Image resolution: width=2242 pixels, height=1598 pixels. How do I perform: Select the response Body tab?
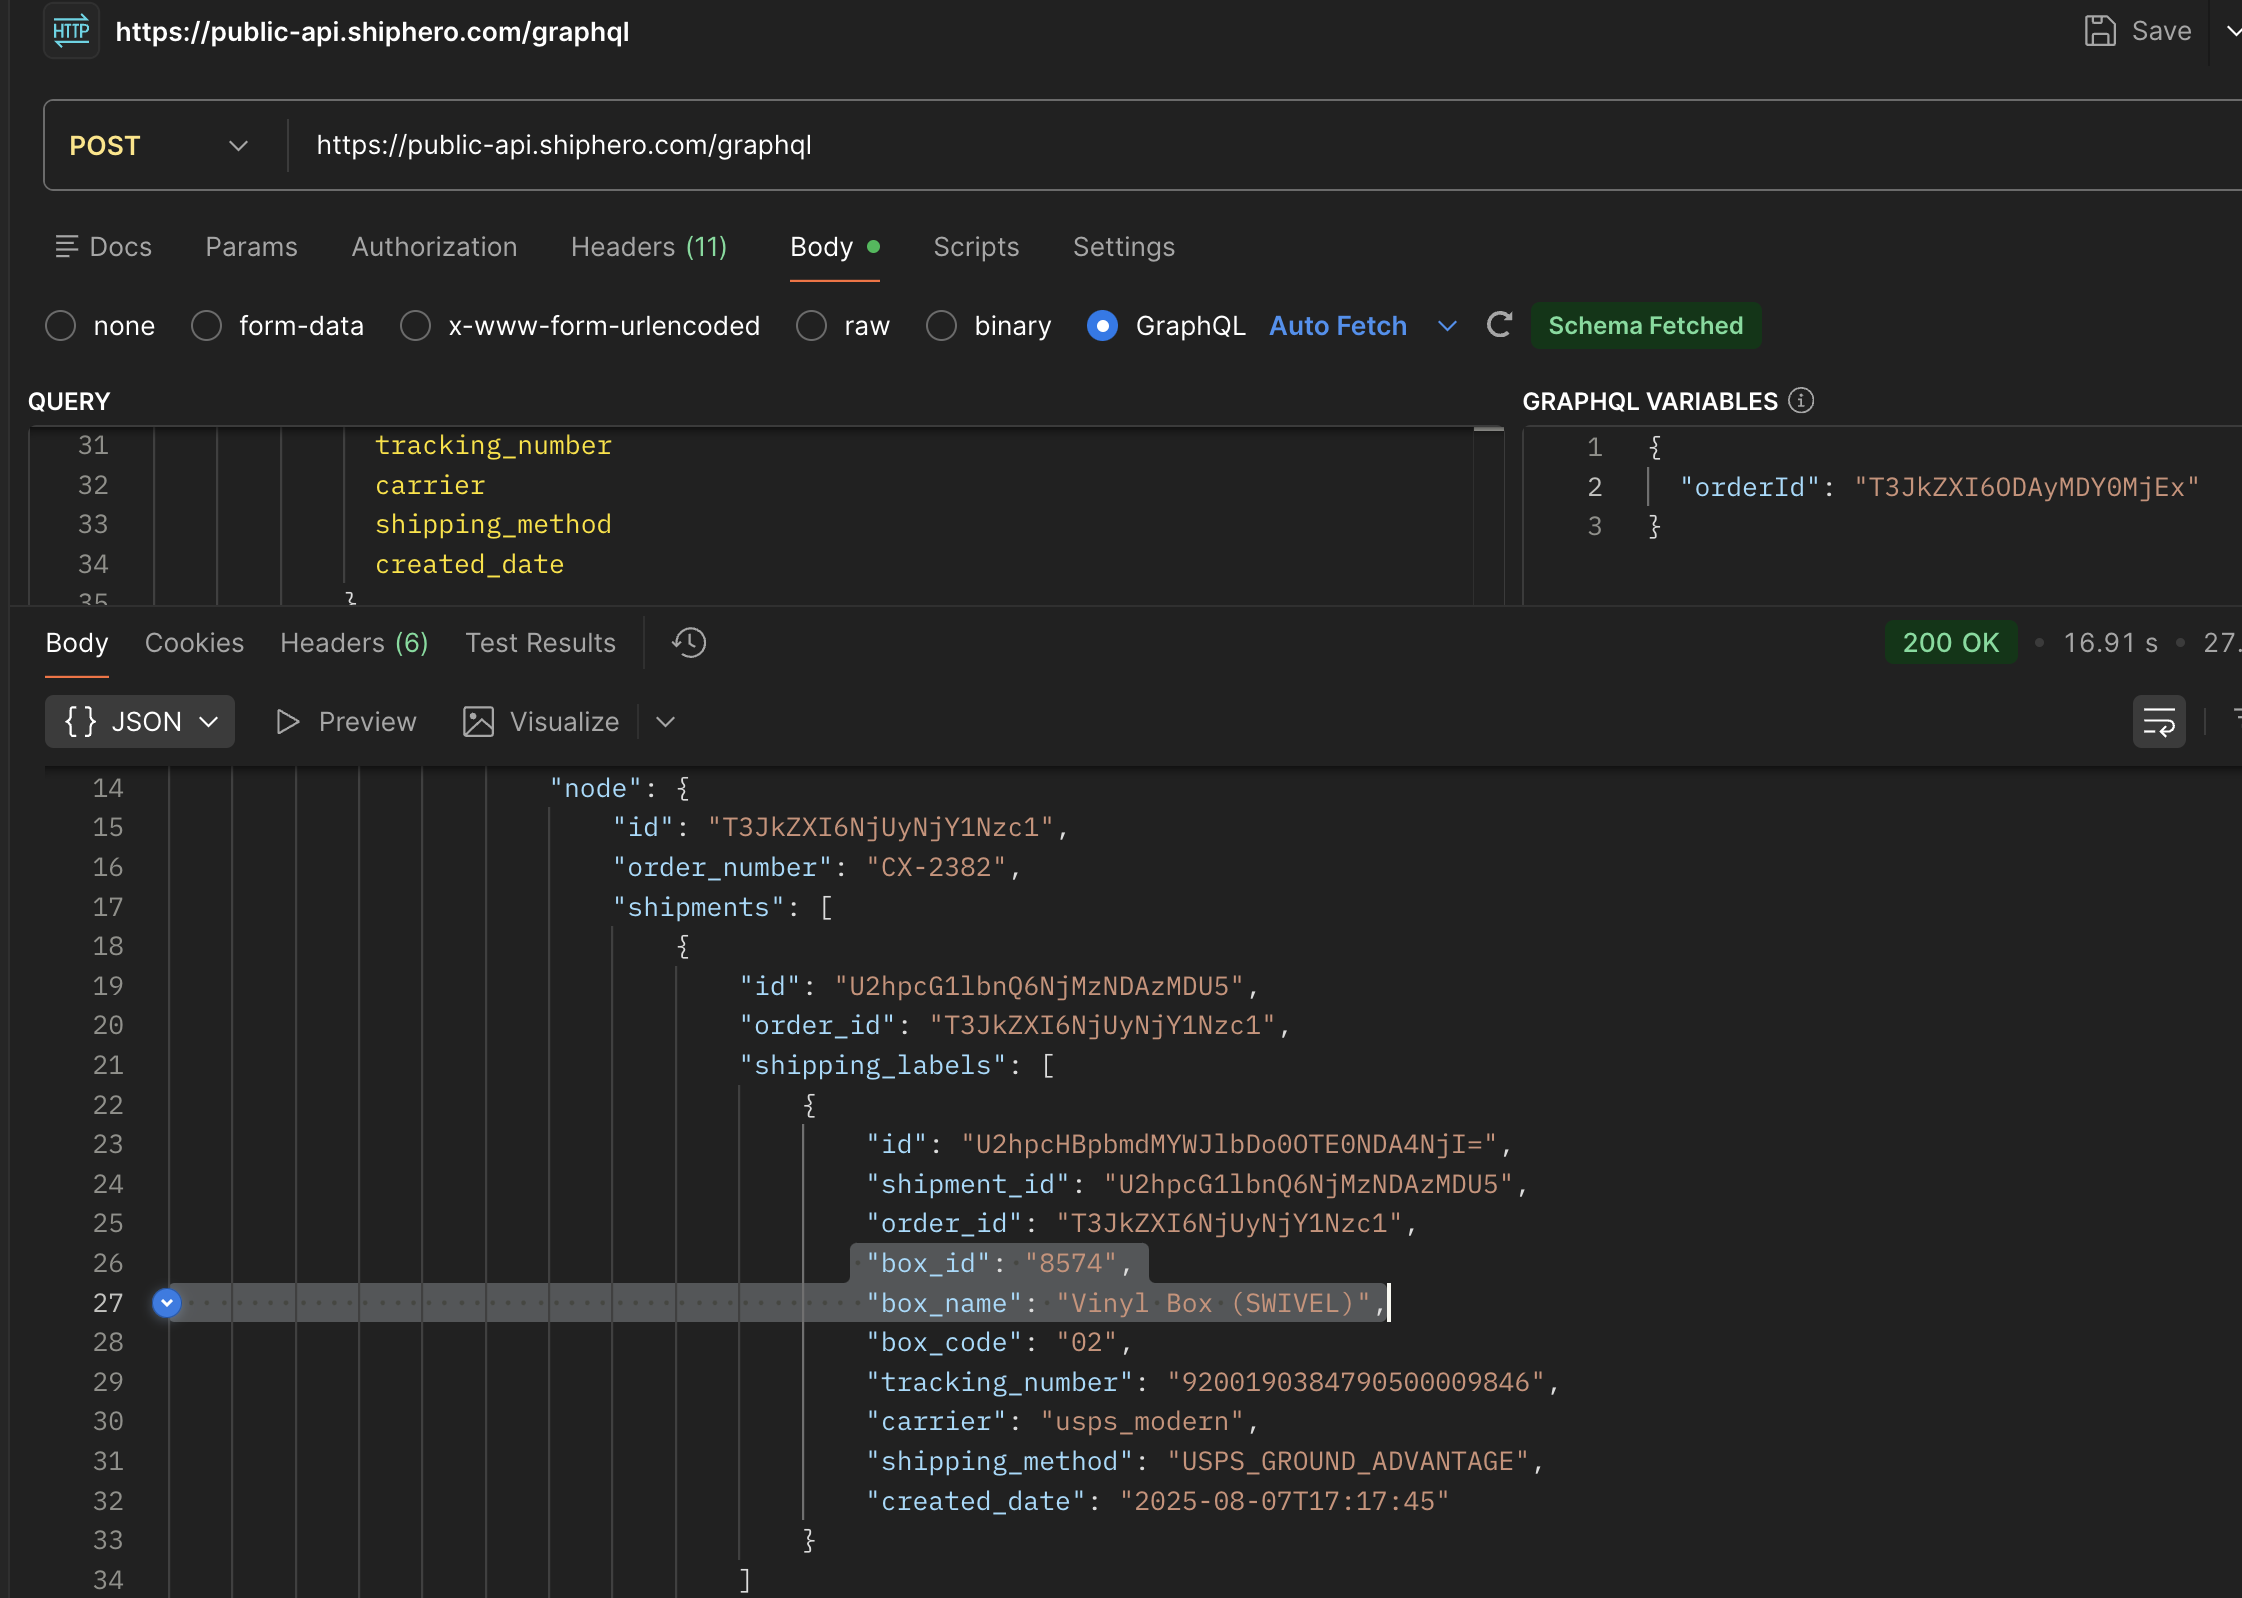(x=77, y=642)
